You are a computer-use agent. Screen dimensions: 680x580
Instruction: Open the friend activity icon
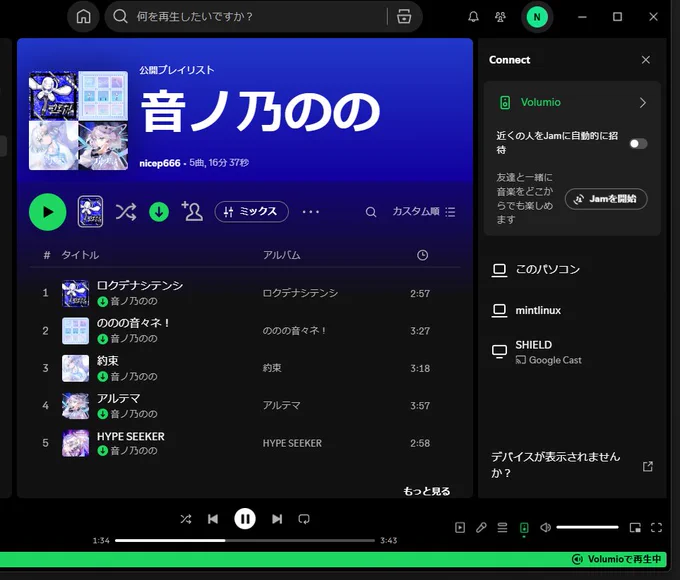click(500, 17)
